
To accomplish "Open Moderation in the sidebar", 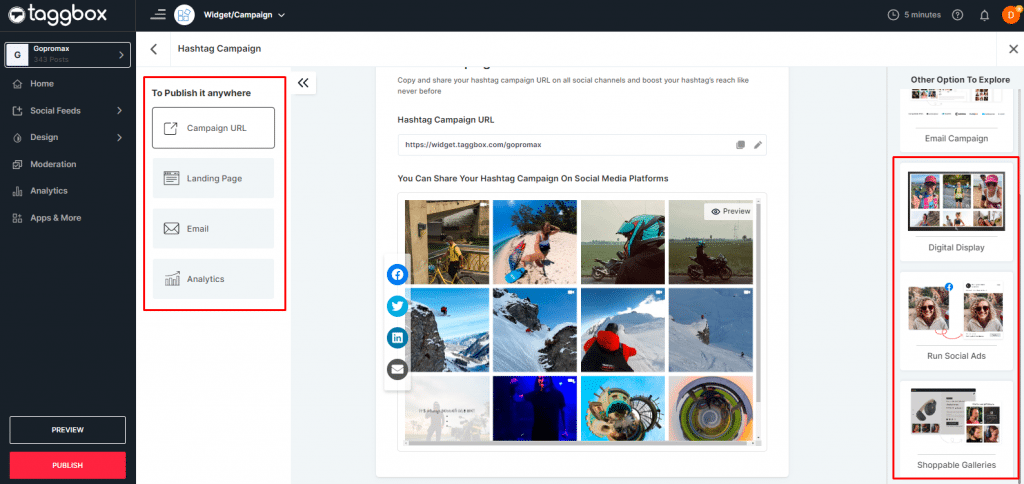I will pyautogui.click(x=53, y=164).
